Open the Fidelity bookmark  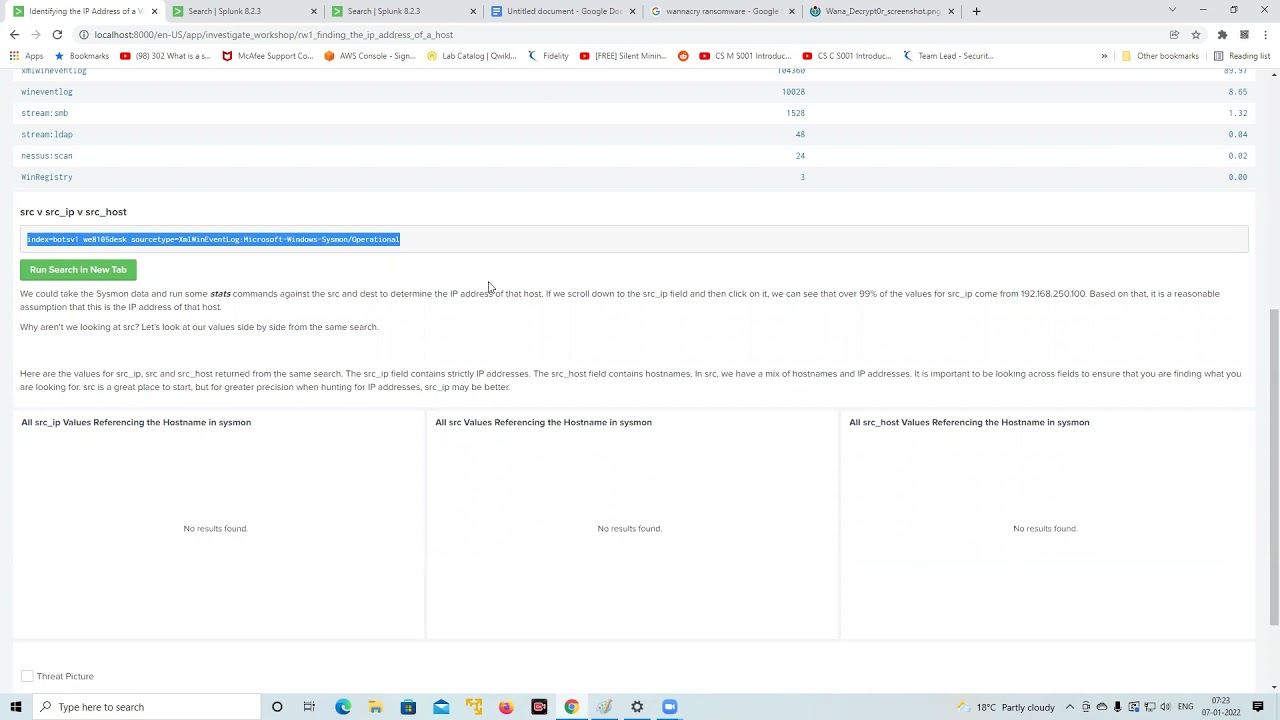(548, 56)
